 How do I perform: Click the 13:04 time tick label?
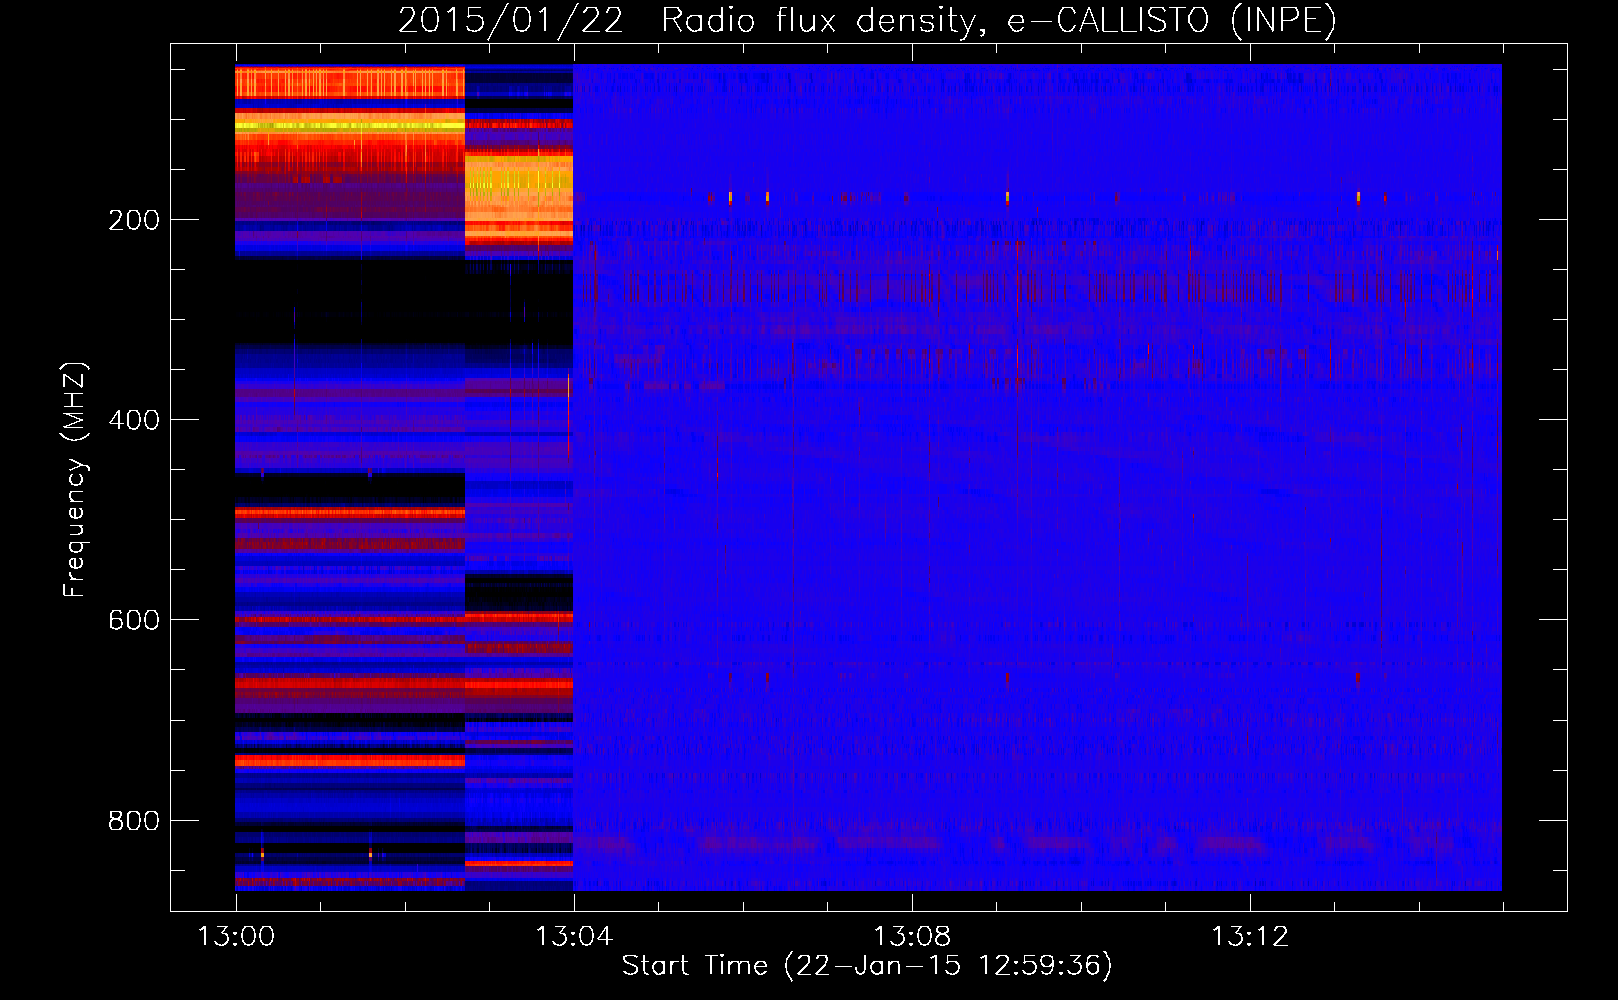574,937
